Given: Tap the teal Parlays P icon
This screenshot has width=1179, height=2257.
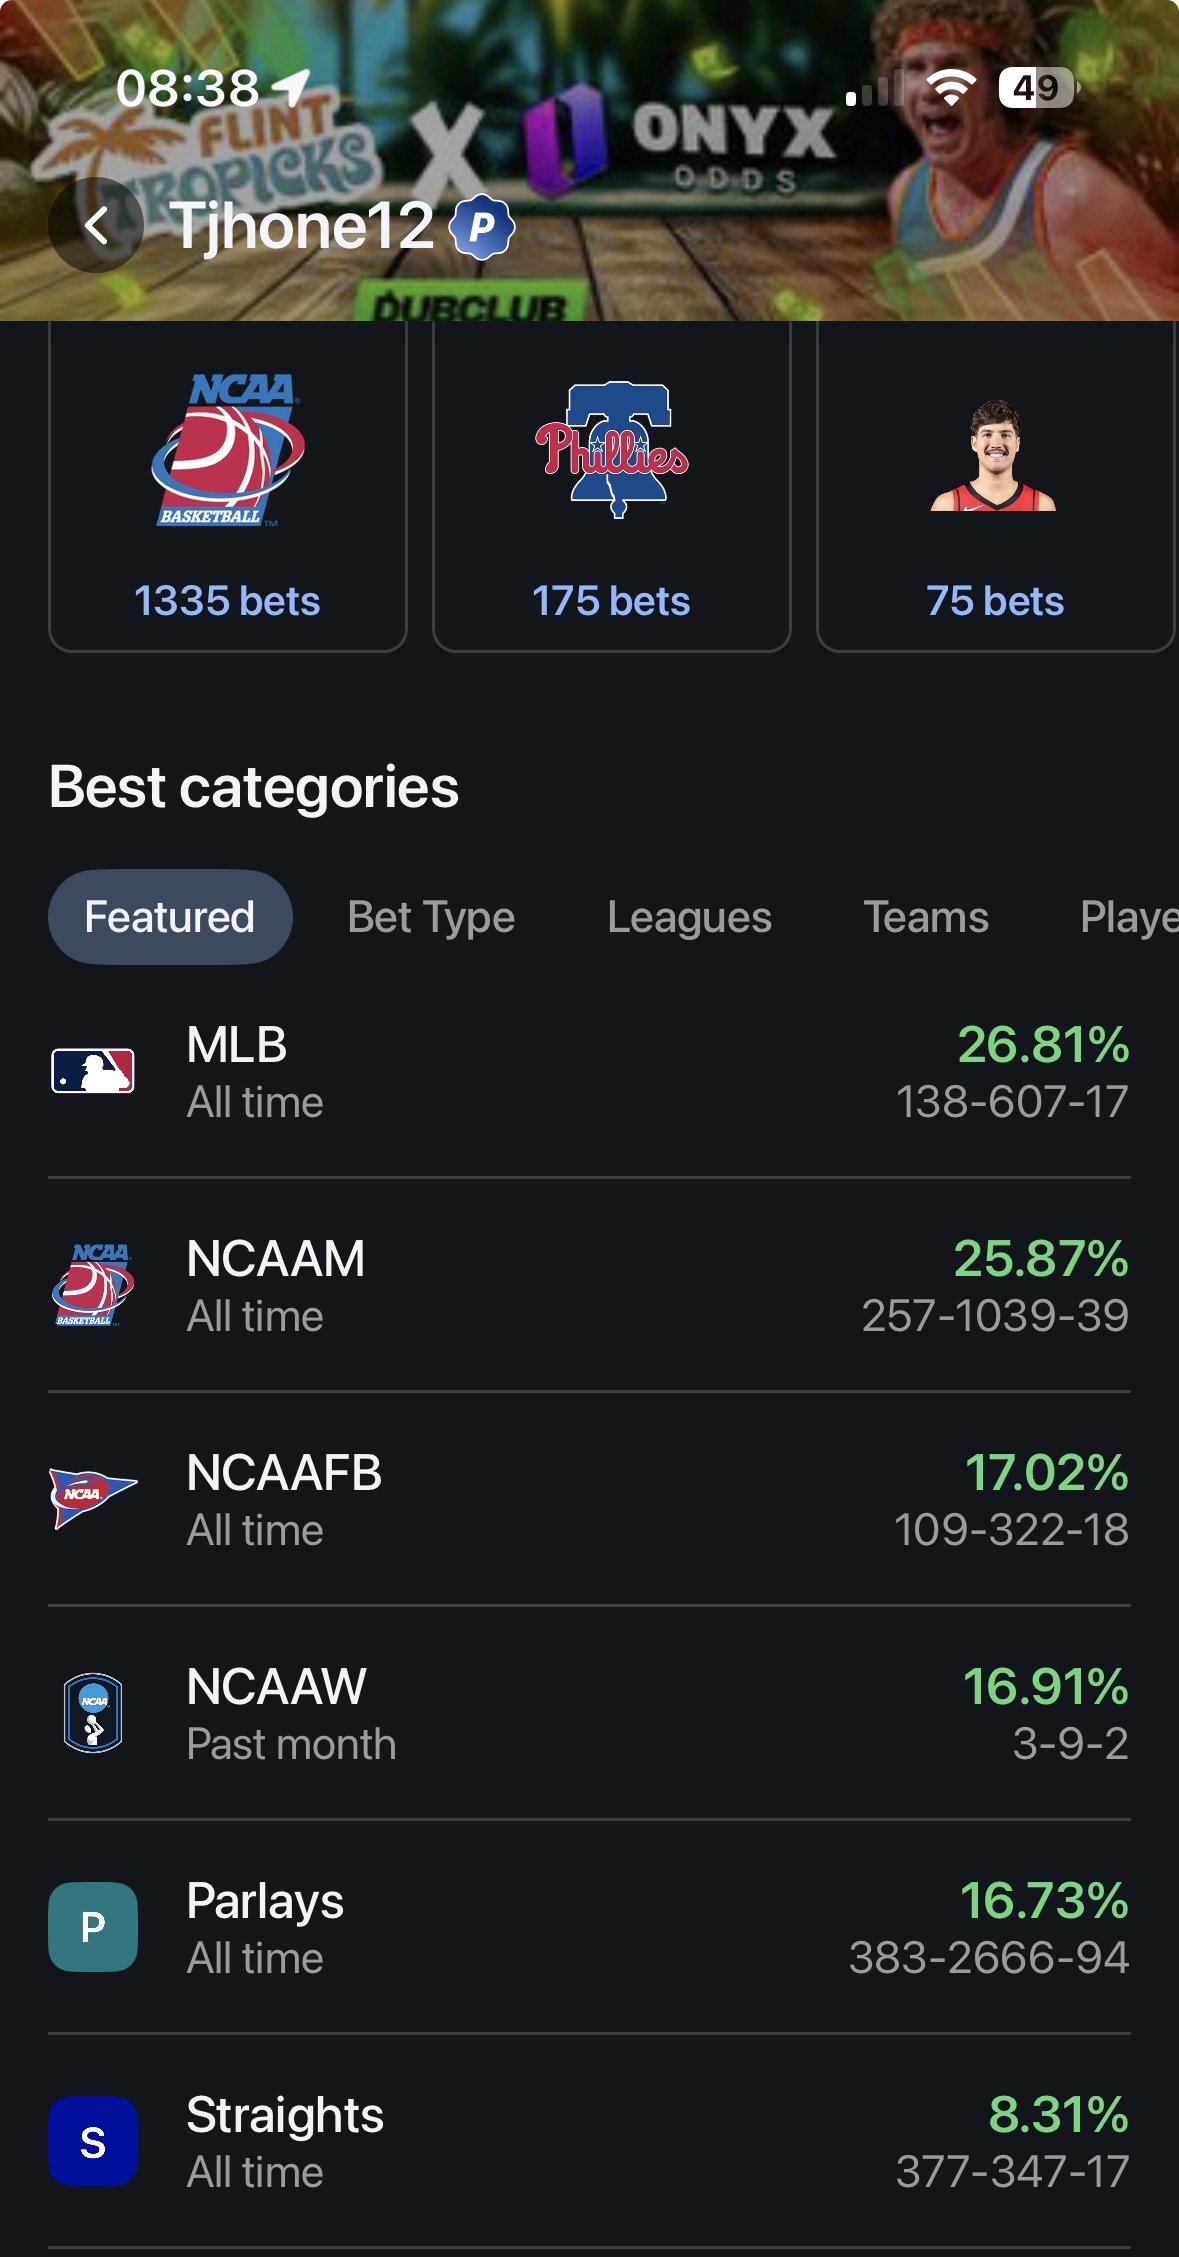Looking at the screenshot, I should pyautogui.click(x=93, y=1927).
